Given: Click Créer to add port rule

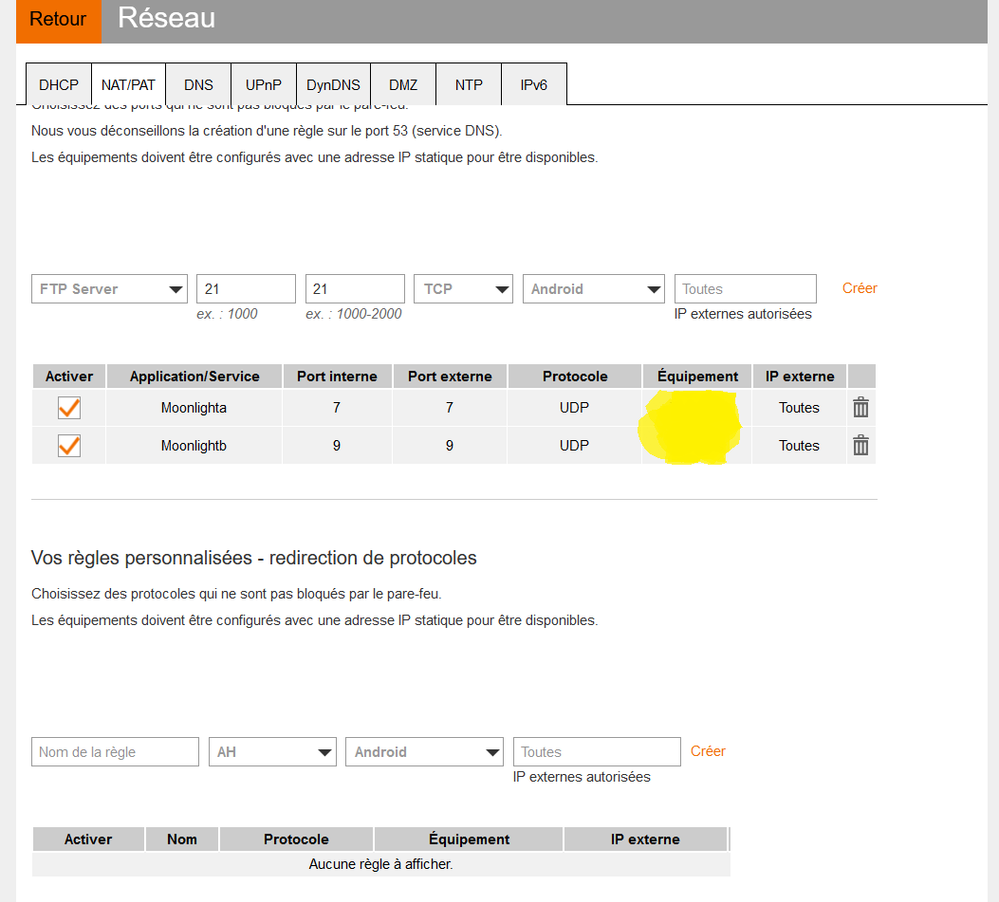Looking at the screenshot, I should (859, 288).
